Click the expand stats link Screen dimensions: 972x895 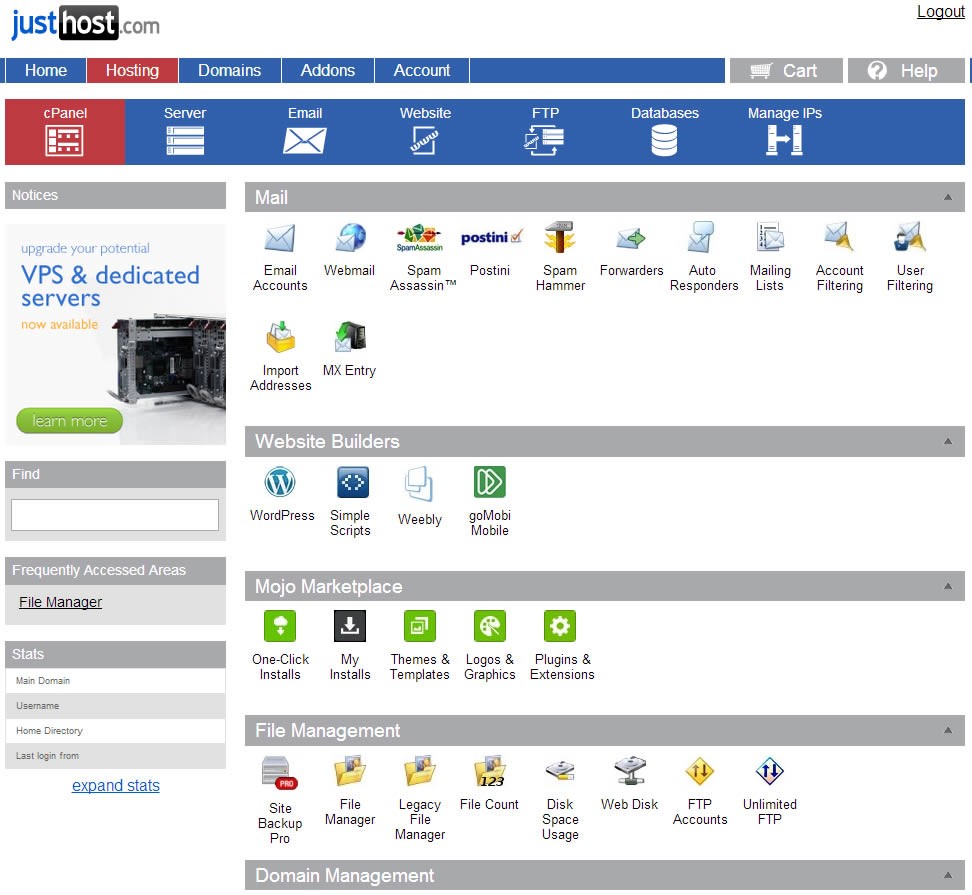pos(115,785)
